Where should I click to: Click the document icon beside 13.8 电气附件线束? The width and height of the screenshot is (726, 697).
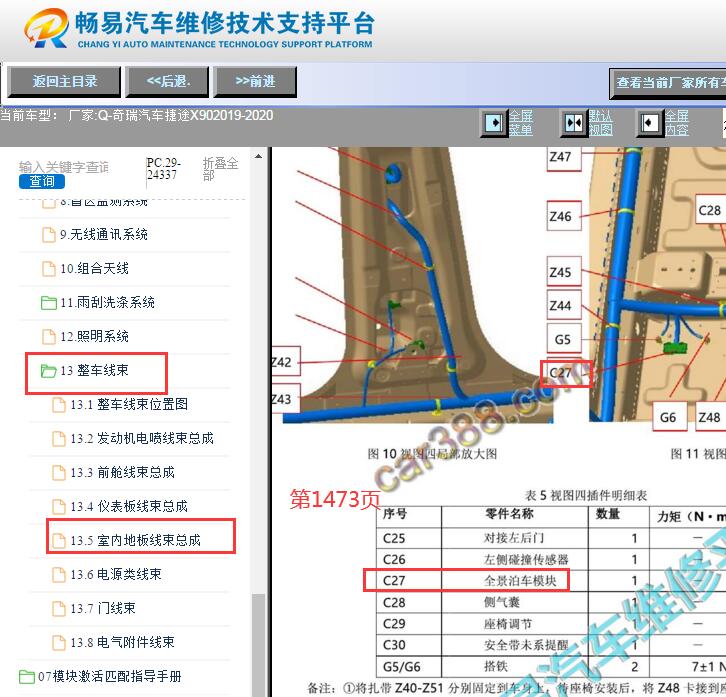point(59,643)
